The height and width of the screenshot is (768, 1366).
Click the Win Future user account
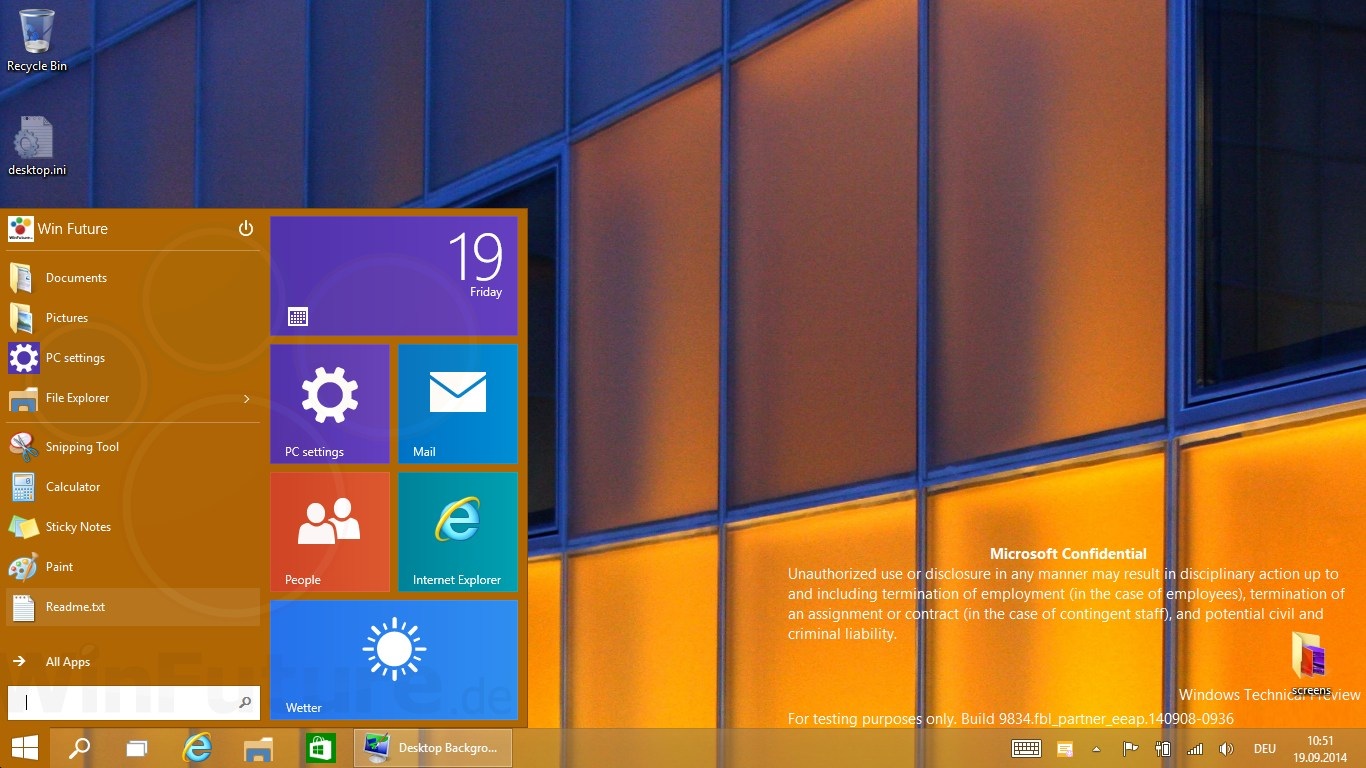tap(59, 229)
